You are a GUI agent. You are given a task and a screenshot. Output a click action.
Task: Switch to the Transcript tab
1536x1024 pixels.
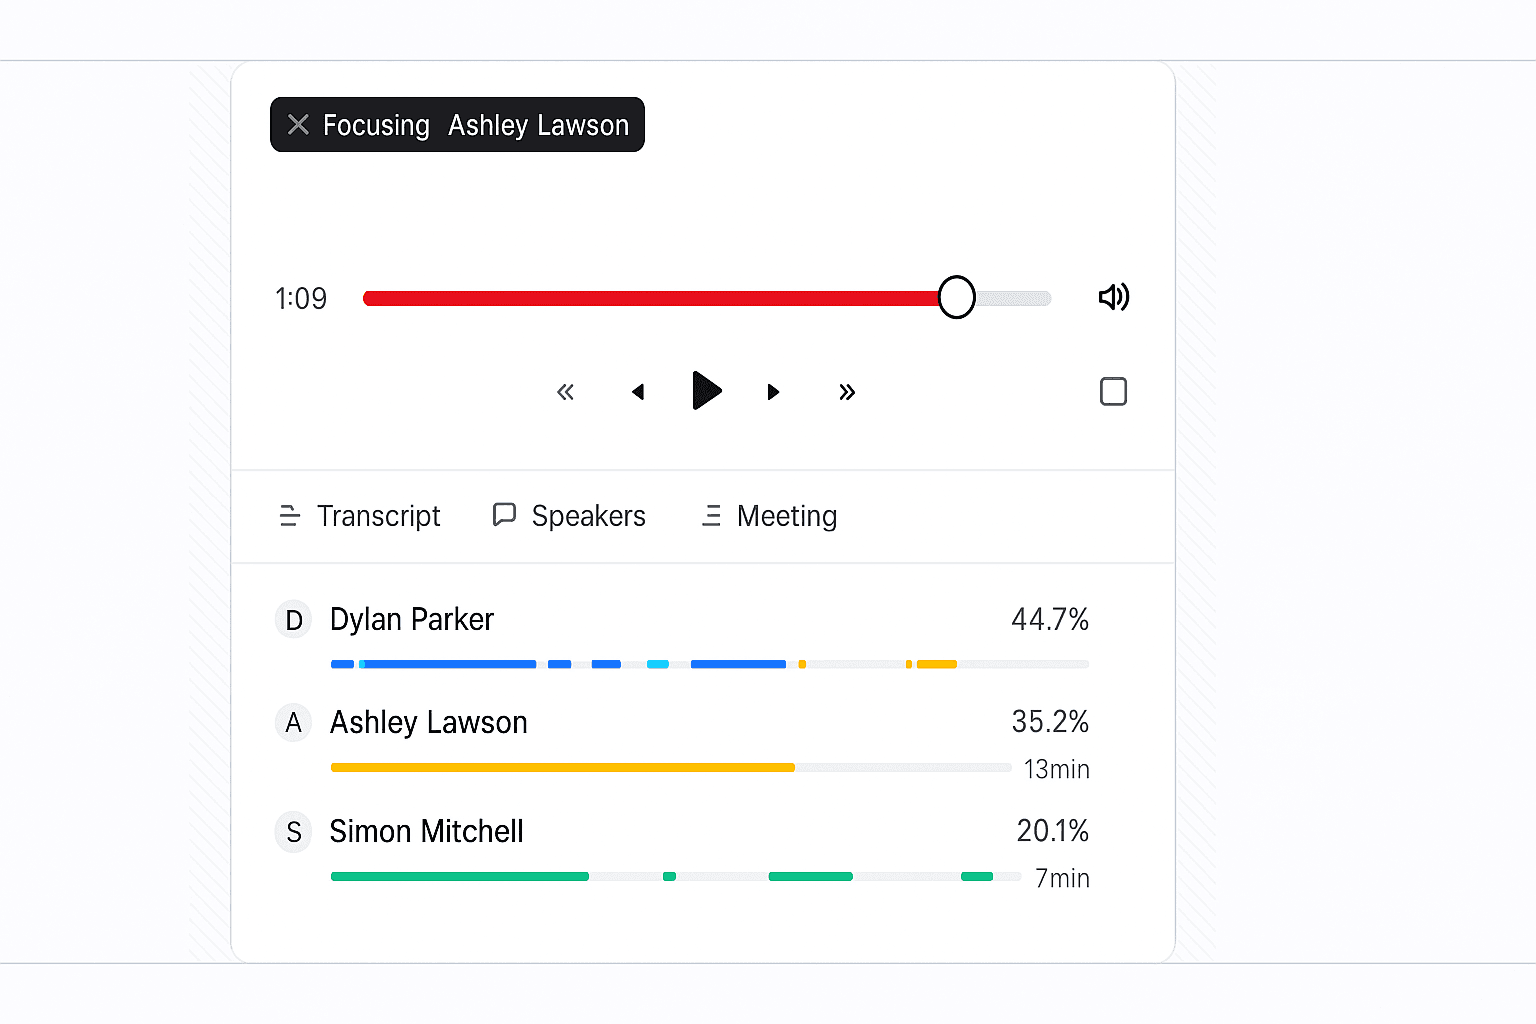(378, 515)
